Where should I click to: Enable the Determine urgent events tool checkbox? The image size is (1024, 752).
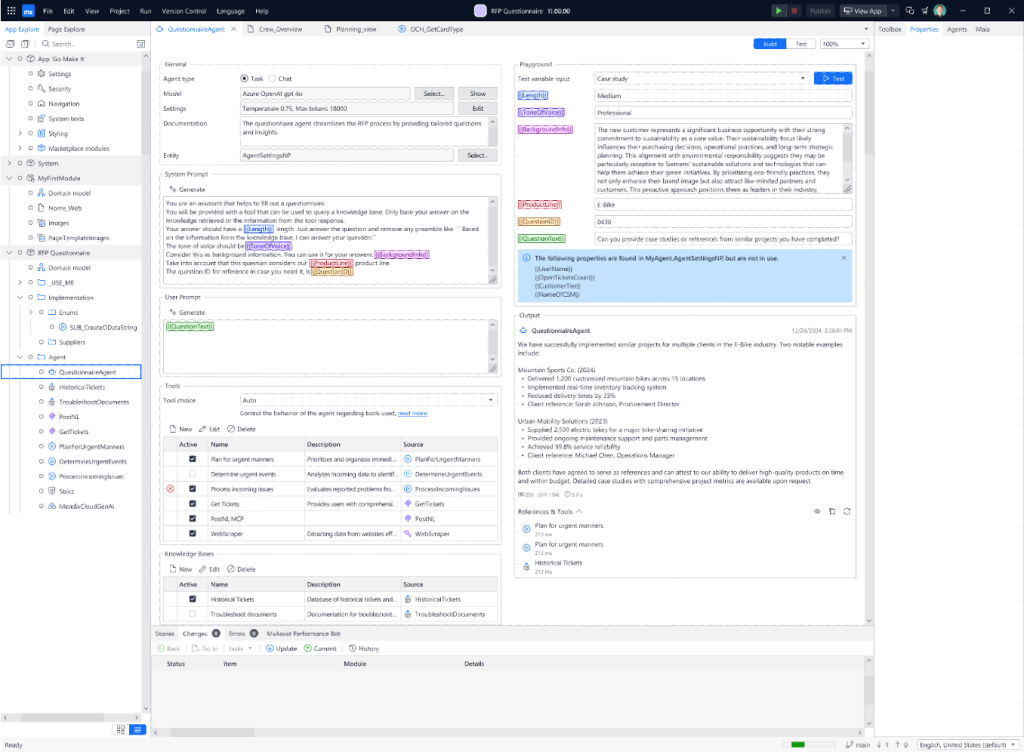(192, 473)
